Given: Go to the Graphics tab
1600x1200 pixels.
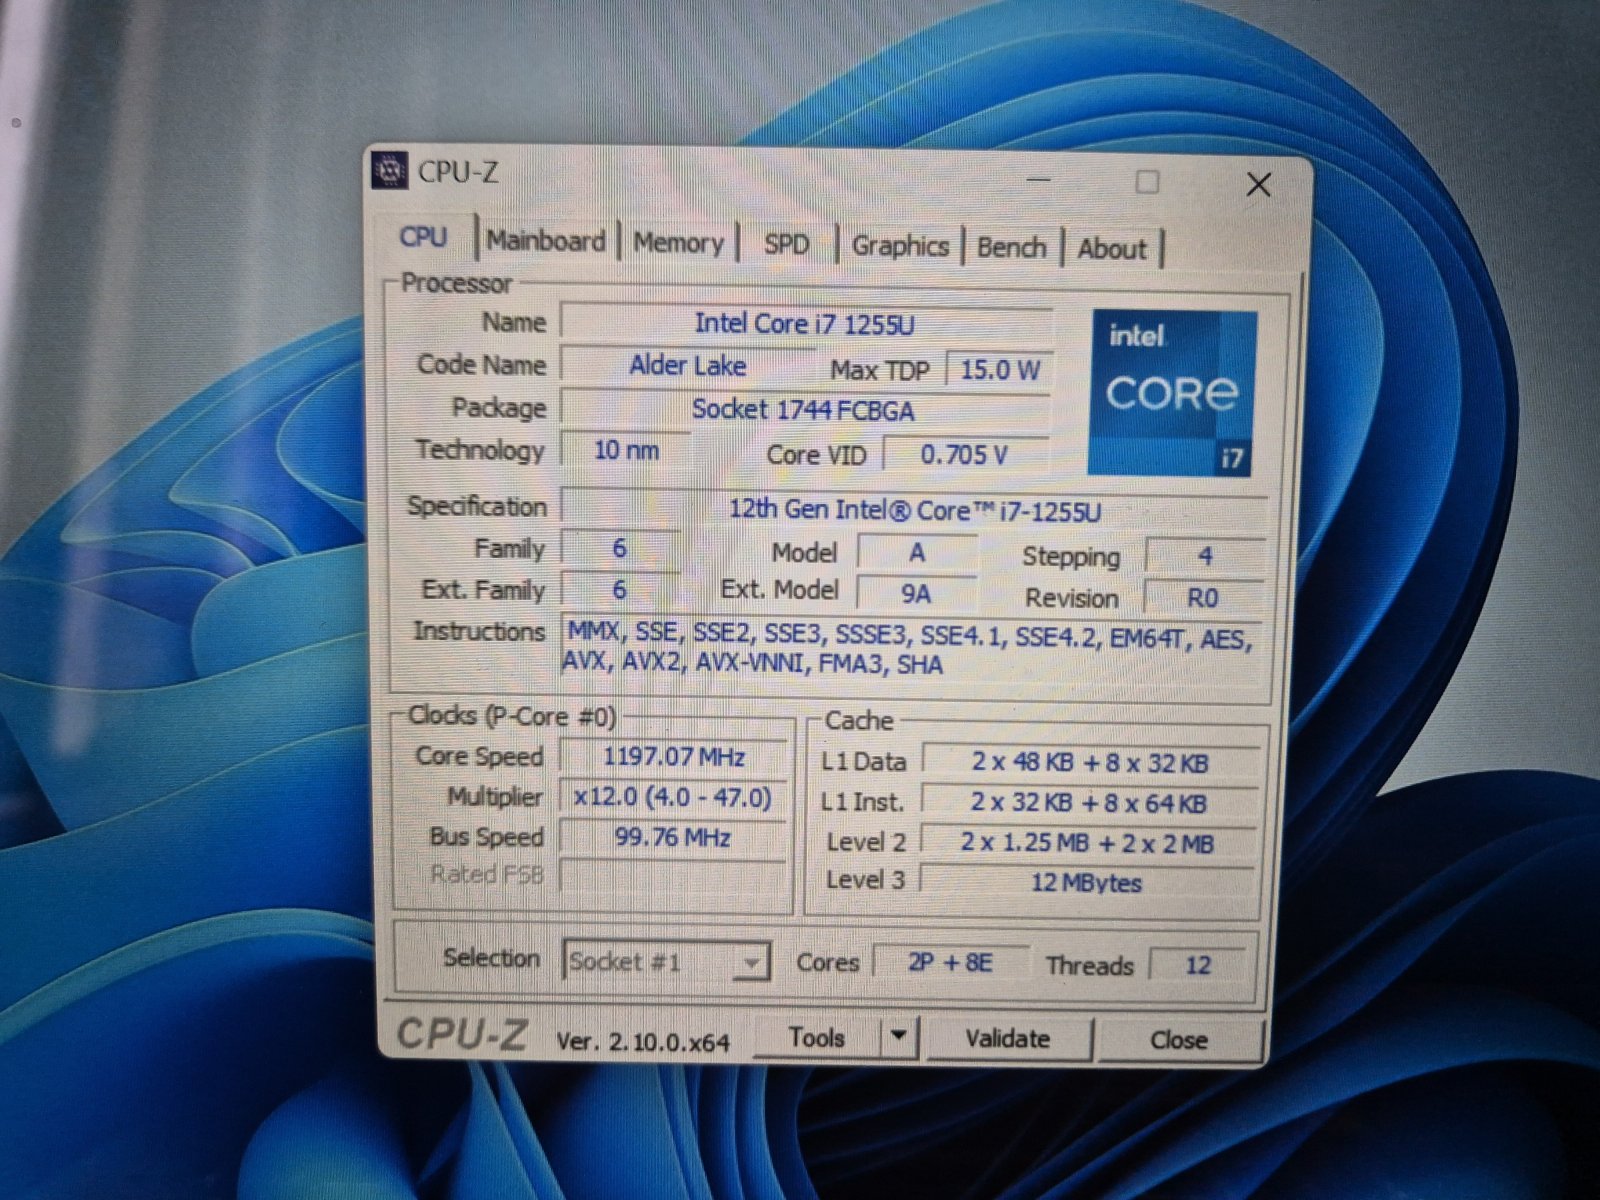Looking at the screenshot, I should point(900,246).
